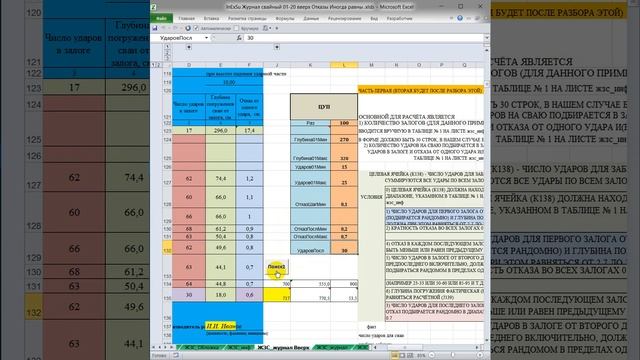Select column K header
The height and width of the screenshot is (360, 640).
point(310,65)
